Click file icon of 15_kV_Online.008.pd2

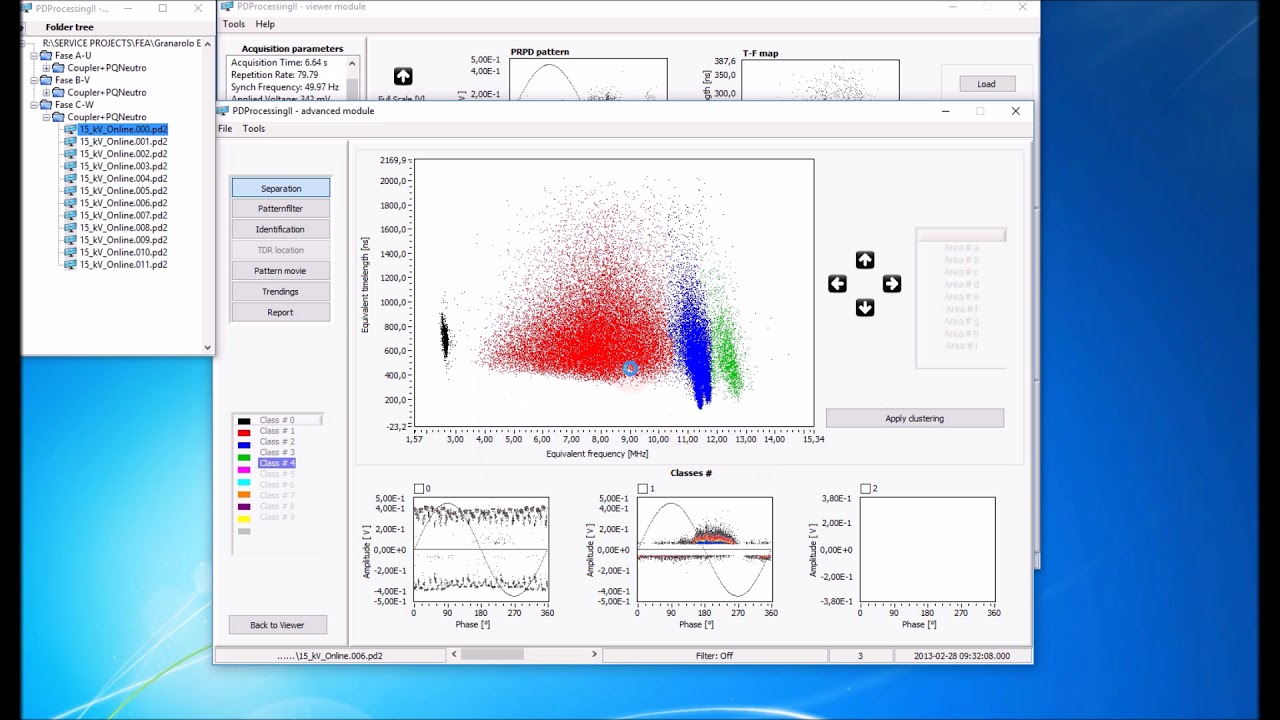(x=70, y=228)
